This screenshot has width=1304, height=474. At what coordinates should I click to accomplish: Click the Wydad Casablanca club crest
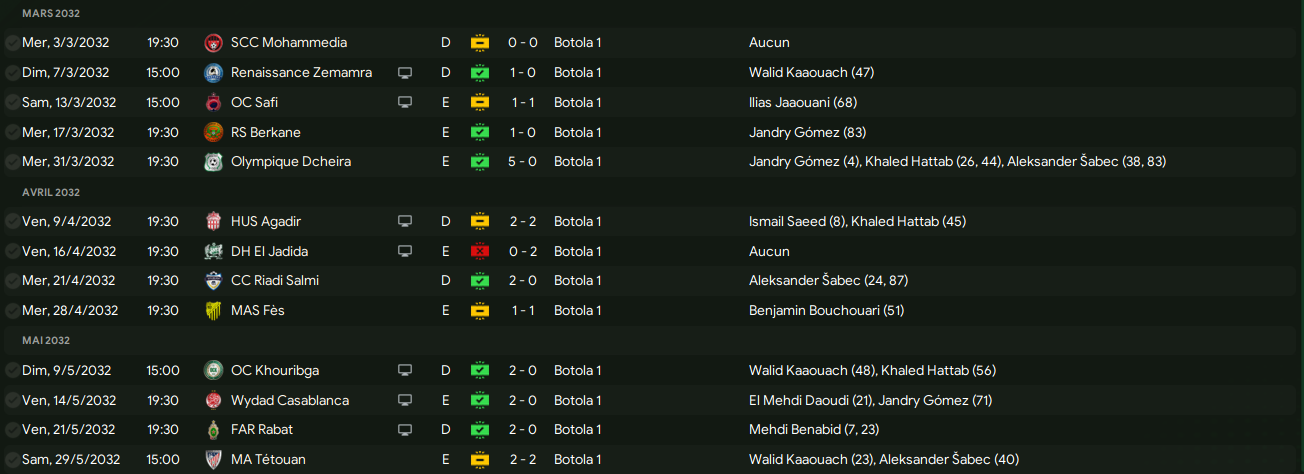[212, 400]
